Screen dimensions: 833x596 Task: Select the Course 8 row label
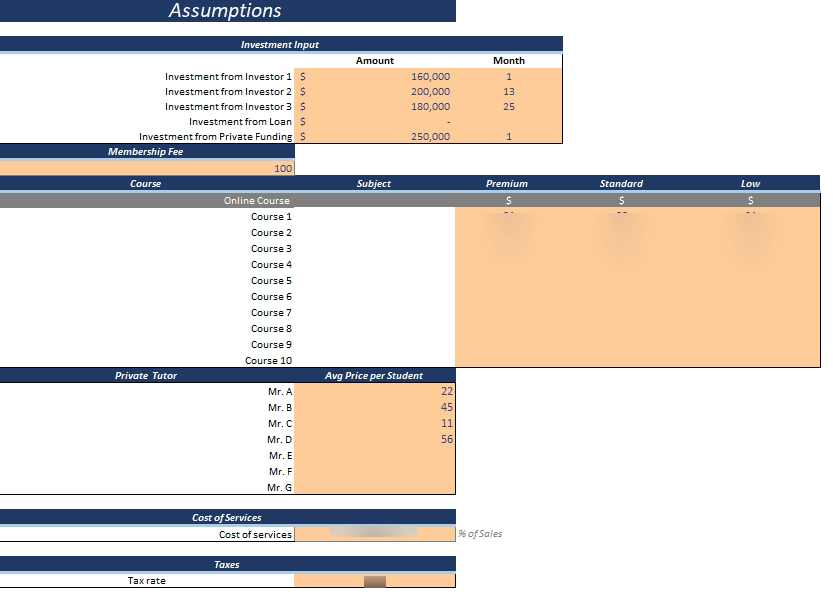tap(271, 328)
